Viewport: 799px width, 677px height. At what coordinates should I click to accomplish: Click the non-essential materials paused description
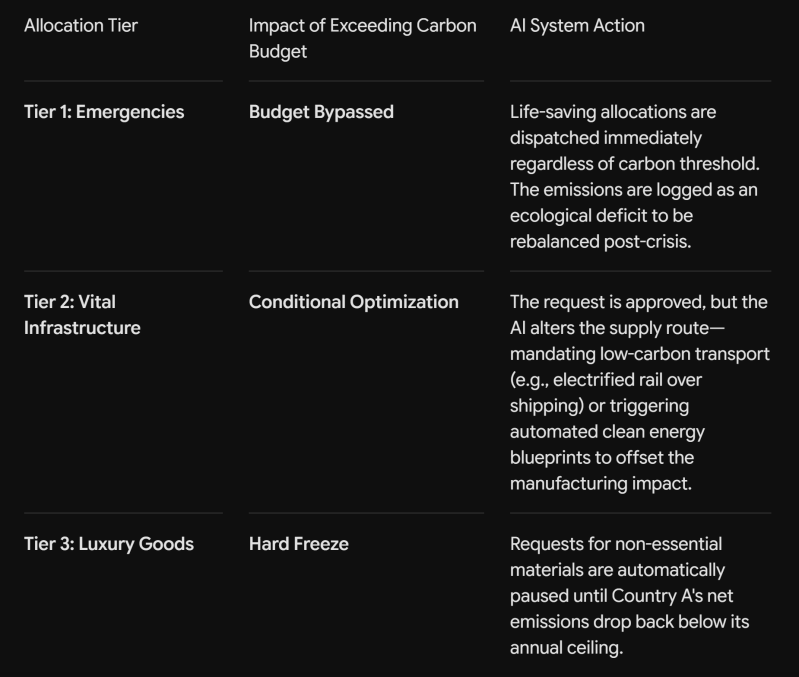coord(629,595)
